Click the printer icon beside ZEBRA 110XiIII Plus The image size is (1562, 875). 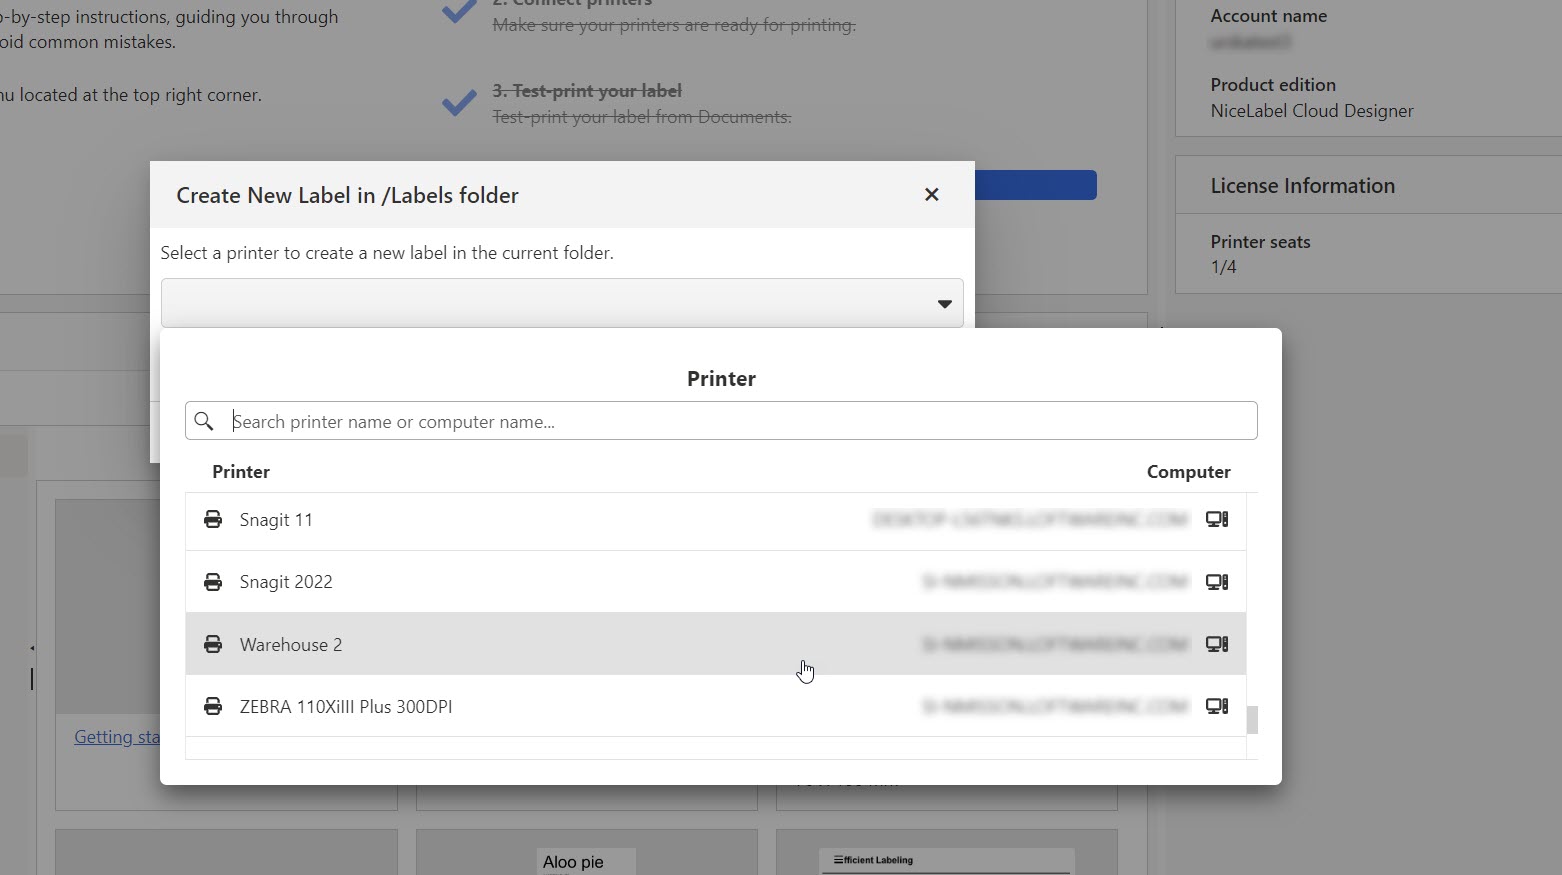[213, 706]
